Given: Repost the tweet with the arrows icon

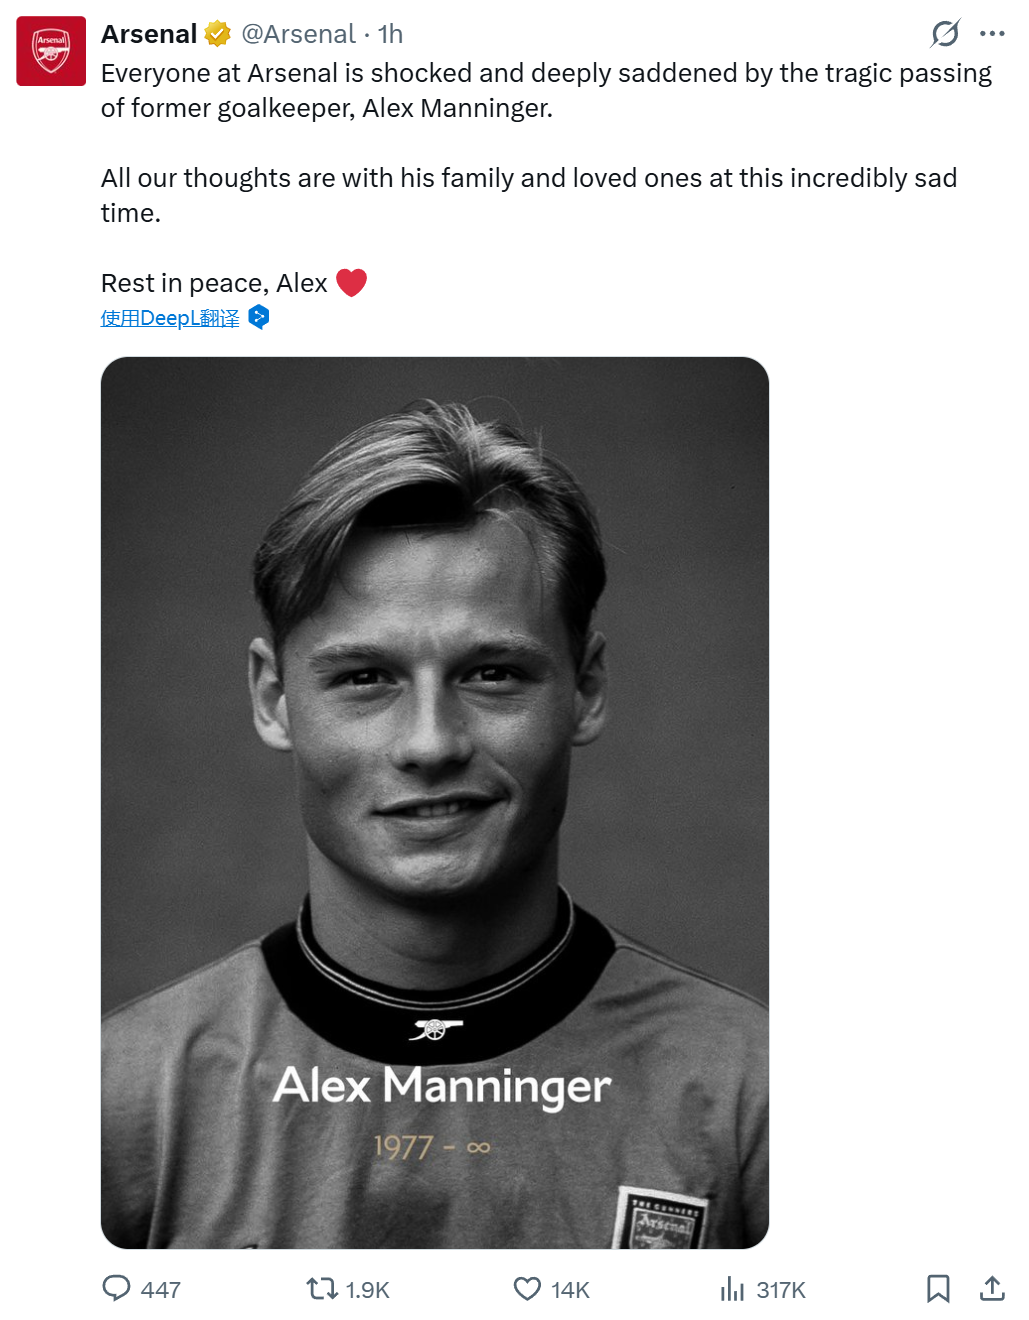Looking at the screenshot, I should click(x=322, y=1288).
